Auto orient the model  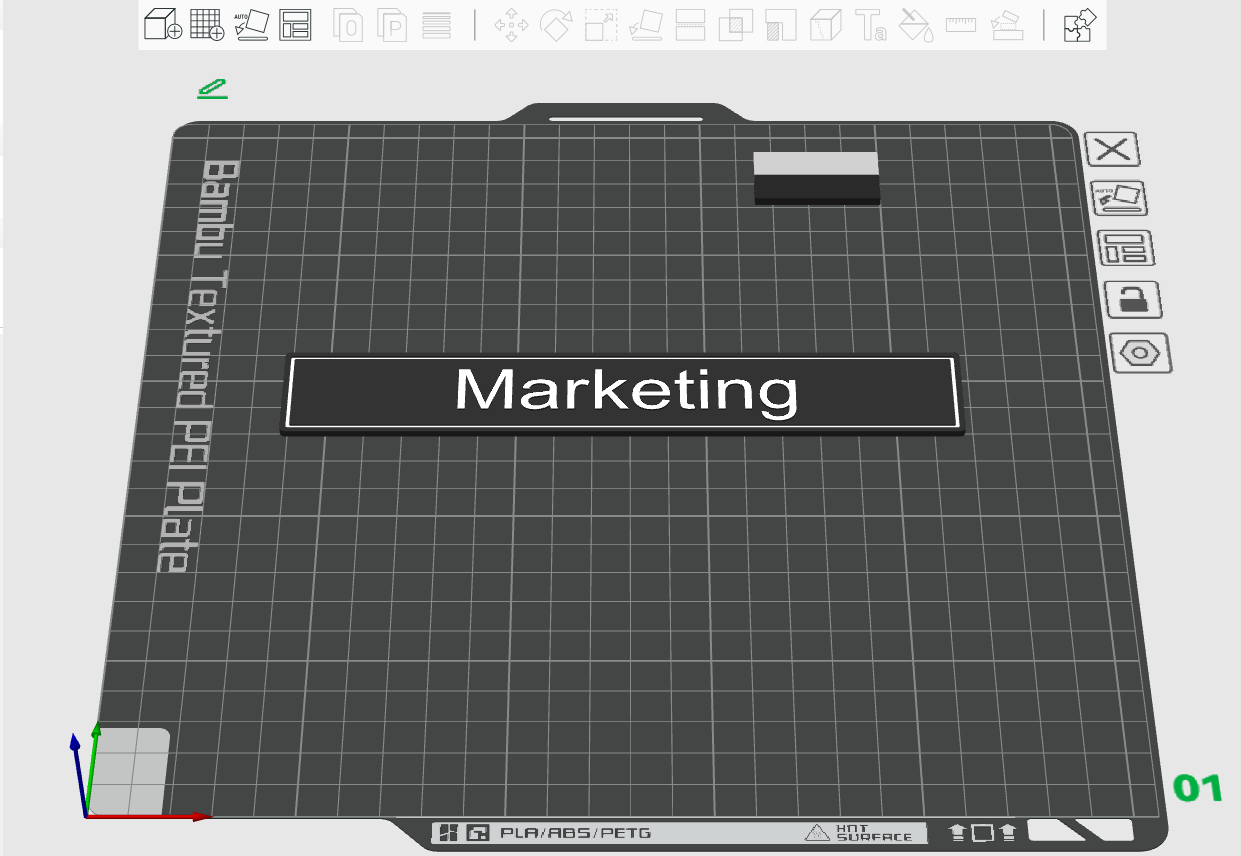click(252, 26)
